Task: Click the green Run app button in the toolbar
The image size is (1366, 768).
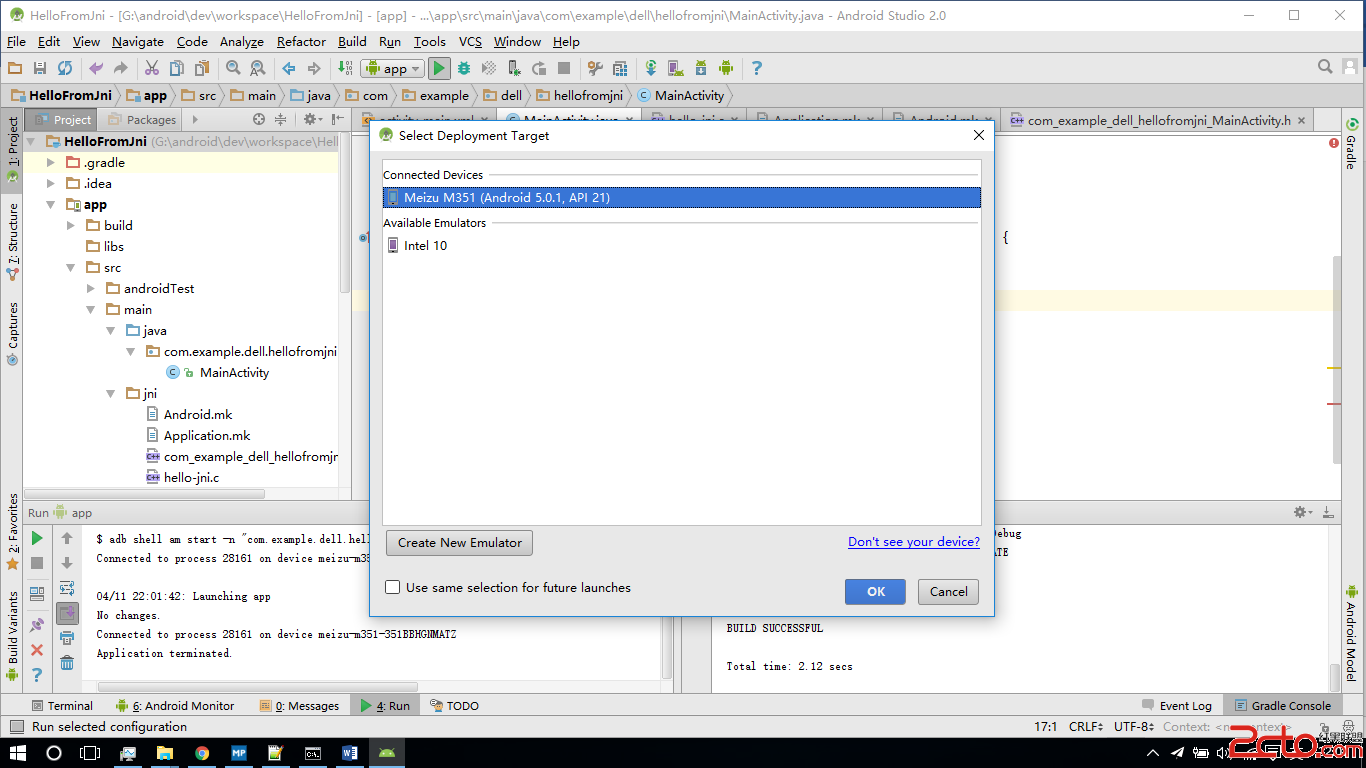Action: (439, 68)
